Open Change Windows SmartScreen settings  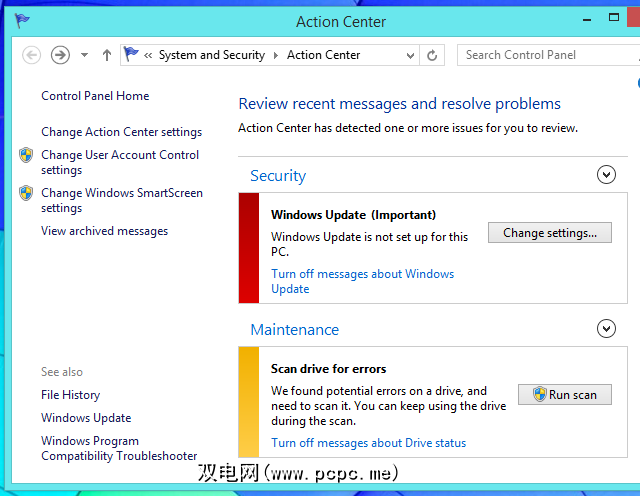122,200
